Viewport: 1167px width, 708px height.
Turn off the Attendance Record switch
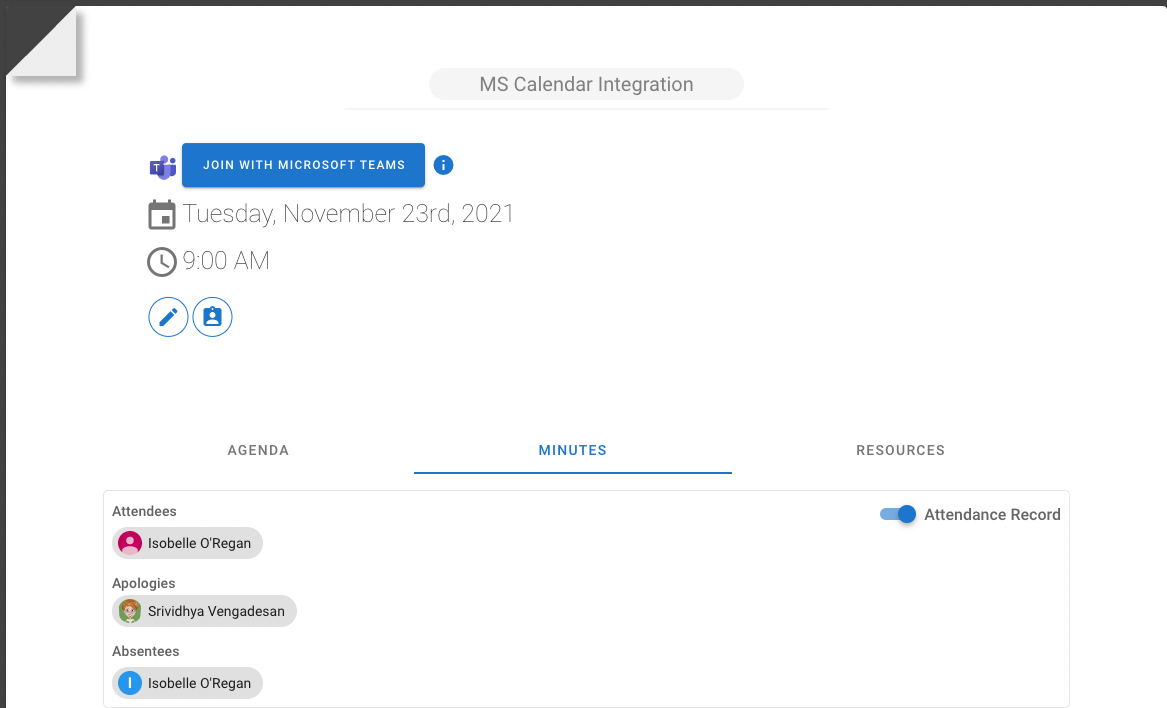(x=898, y=514)
